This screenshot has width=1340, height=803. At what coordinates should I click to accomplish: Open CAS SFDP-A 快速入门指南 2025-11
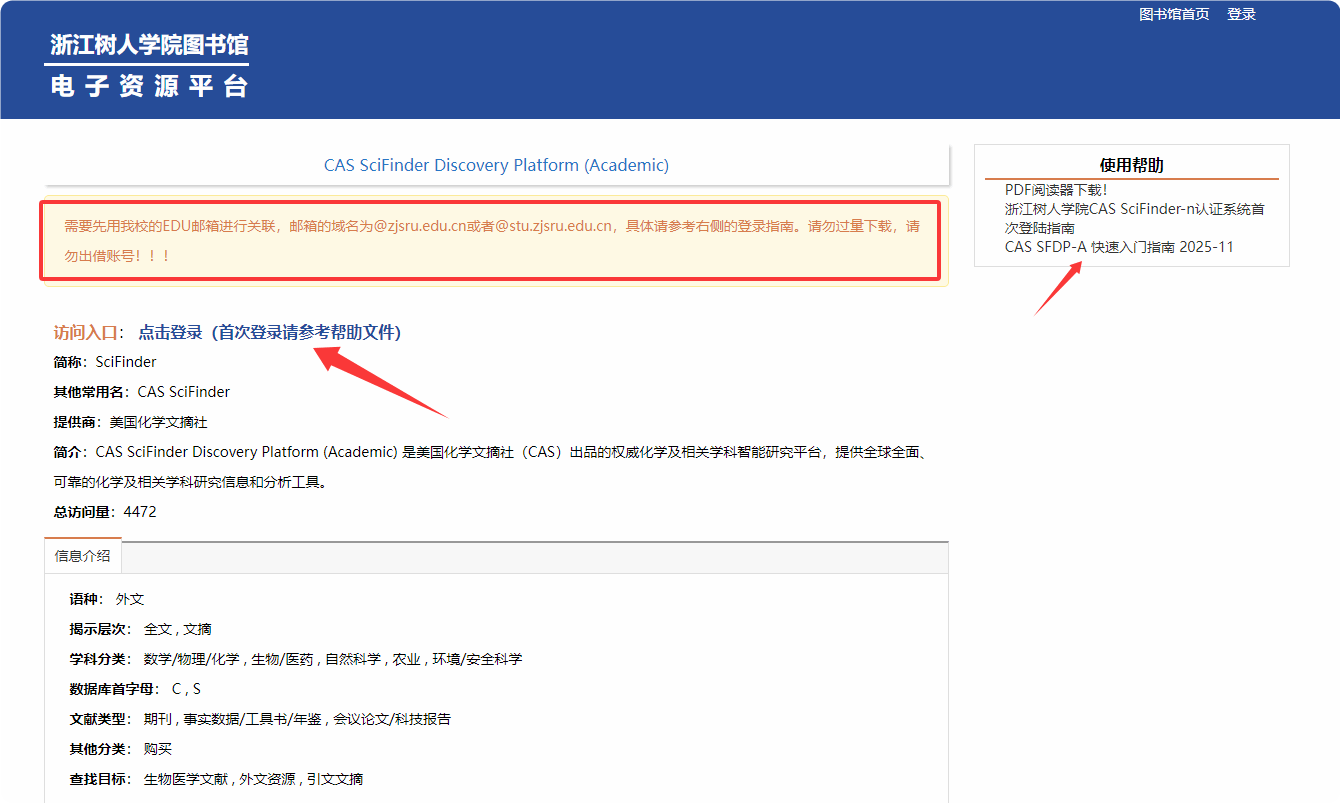[x=1119, y=247]
